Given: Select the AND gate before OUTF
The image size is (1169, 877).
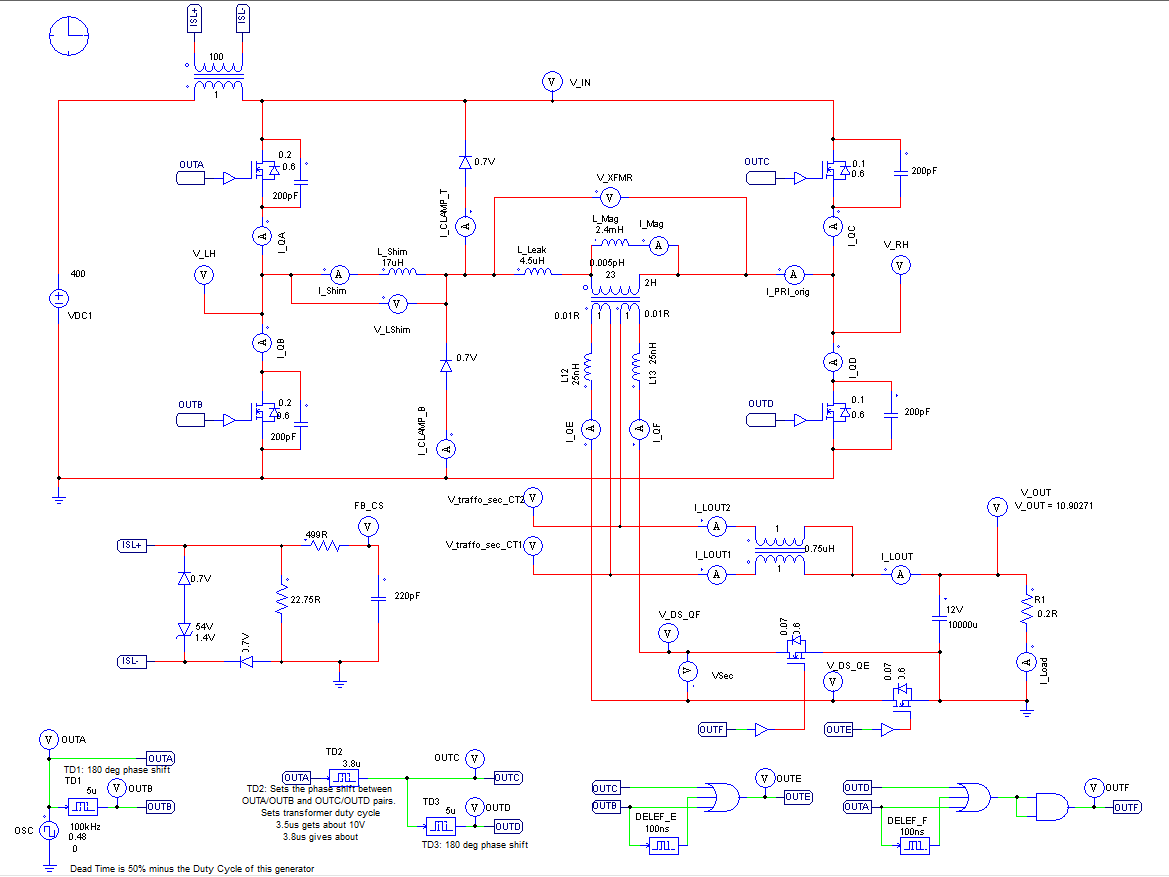Looking at the screenshot, I should (x=1052, y=807).
